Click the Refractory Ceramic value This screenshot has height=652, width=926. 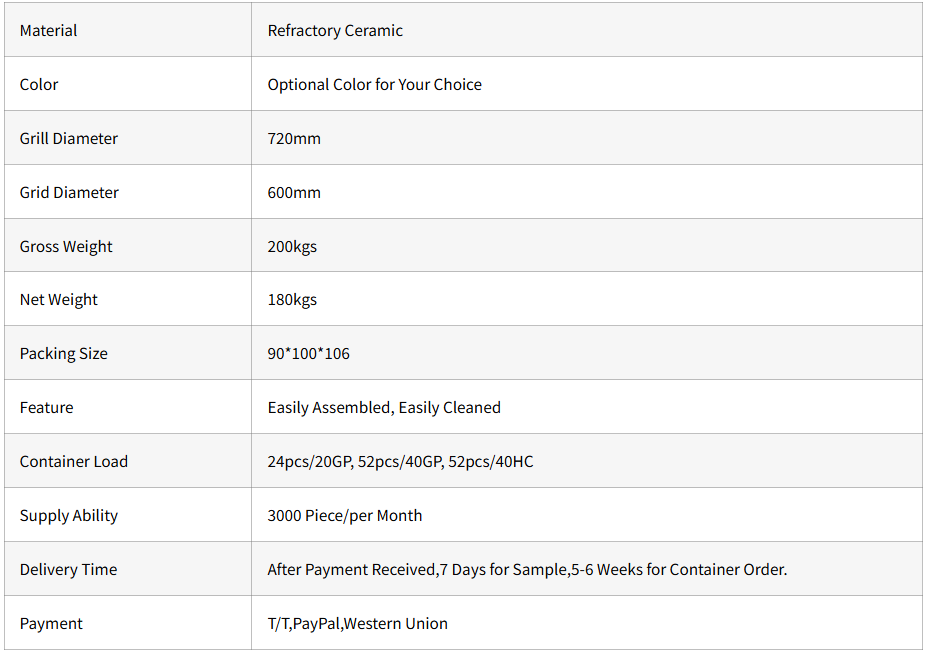tap(335, 31)
